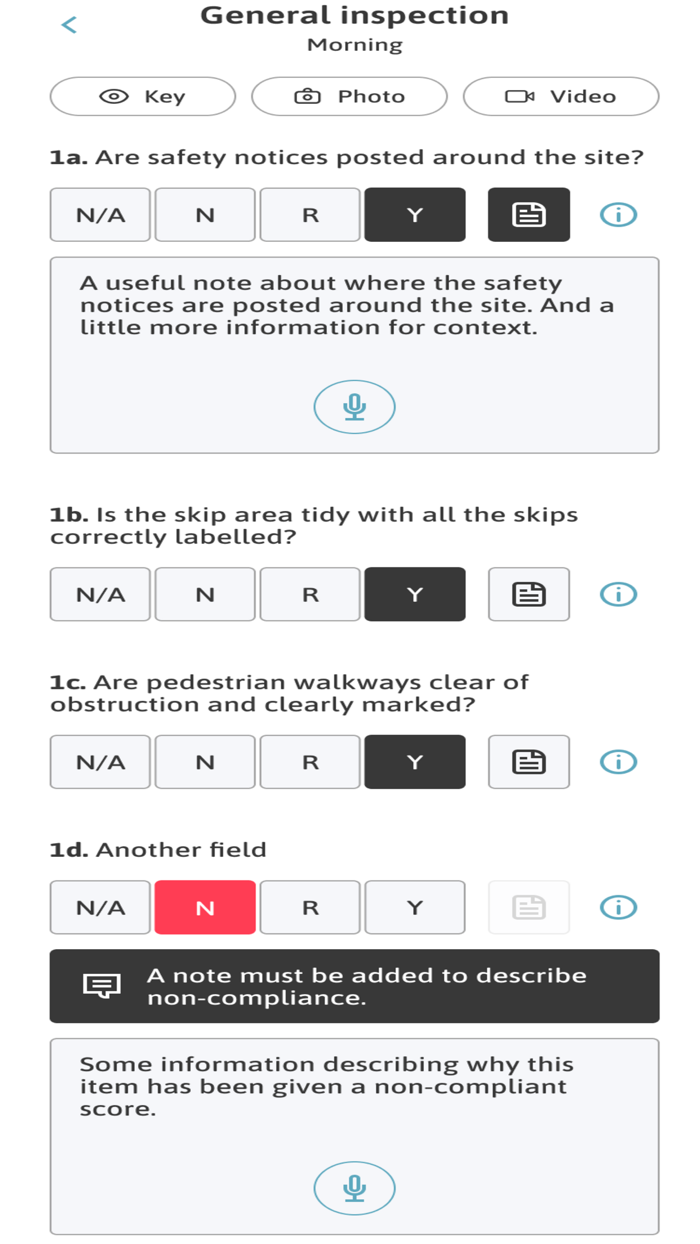
Task: Select R for question 1a
Action: [x=310, y=215]
